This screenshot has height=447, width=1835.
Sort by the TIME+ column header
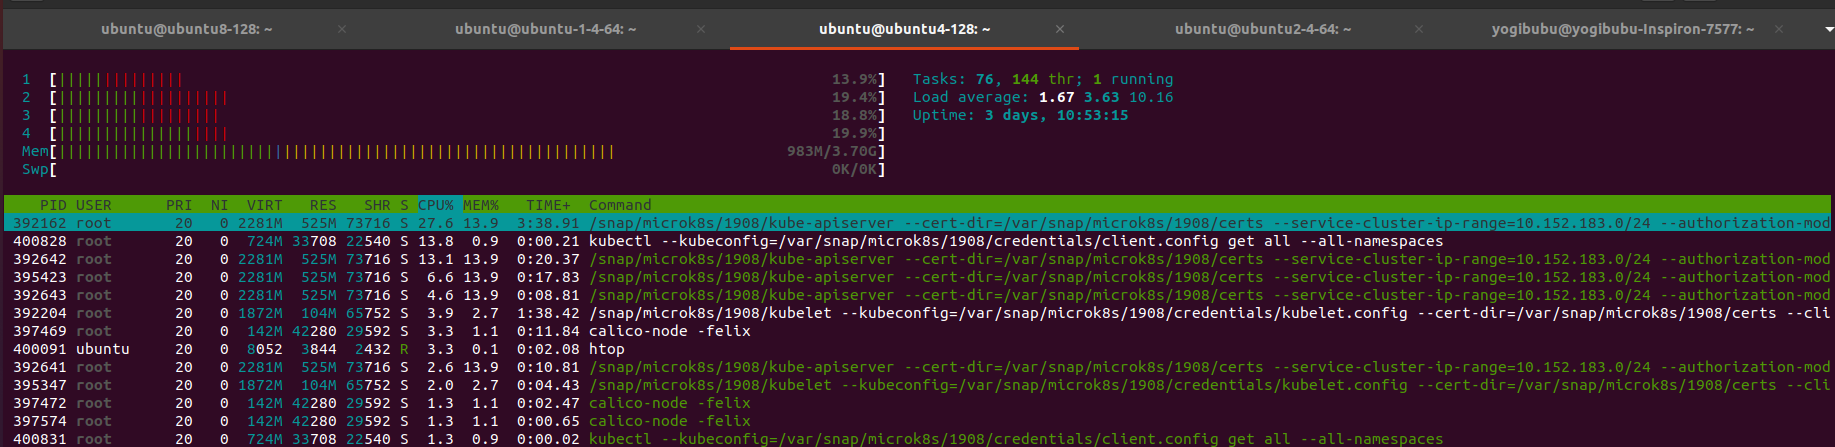549,205
